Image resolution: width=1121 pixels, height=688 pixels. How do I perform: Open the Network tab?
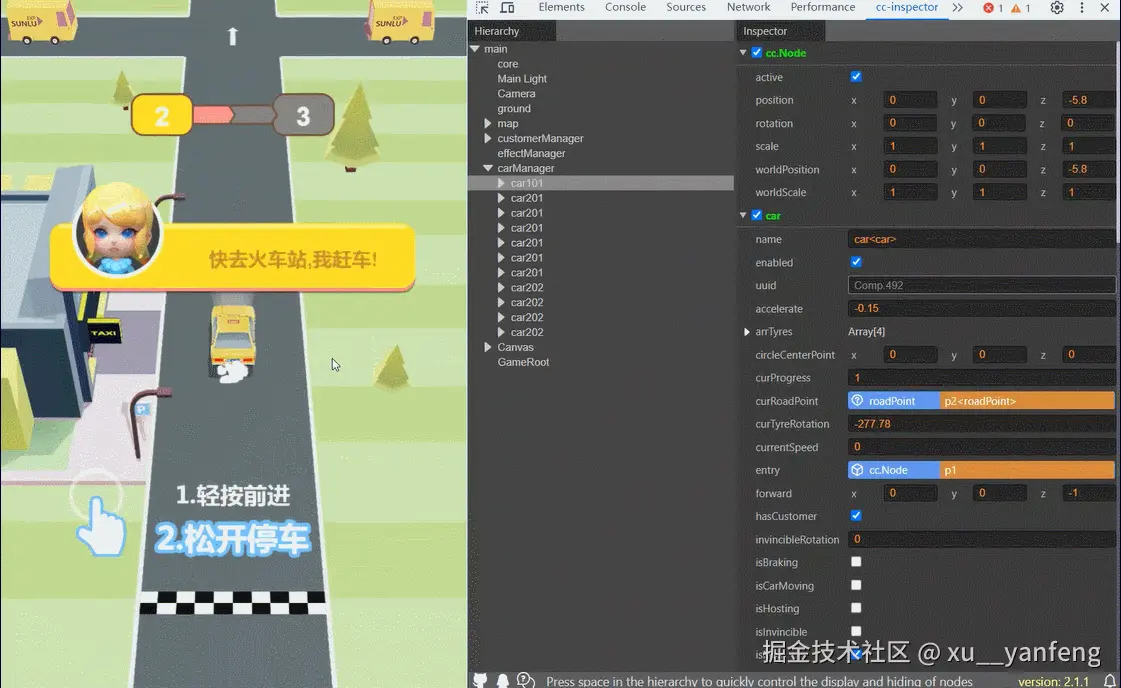(x=749, y=7)
